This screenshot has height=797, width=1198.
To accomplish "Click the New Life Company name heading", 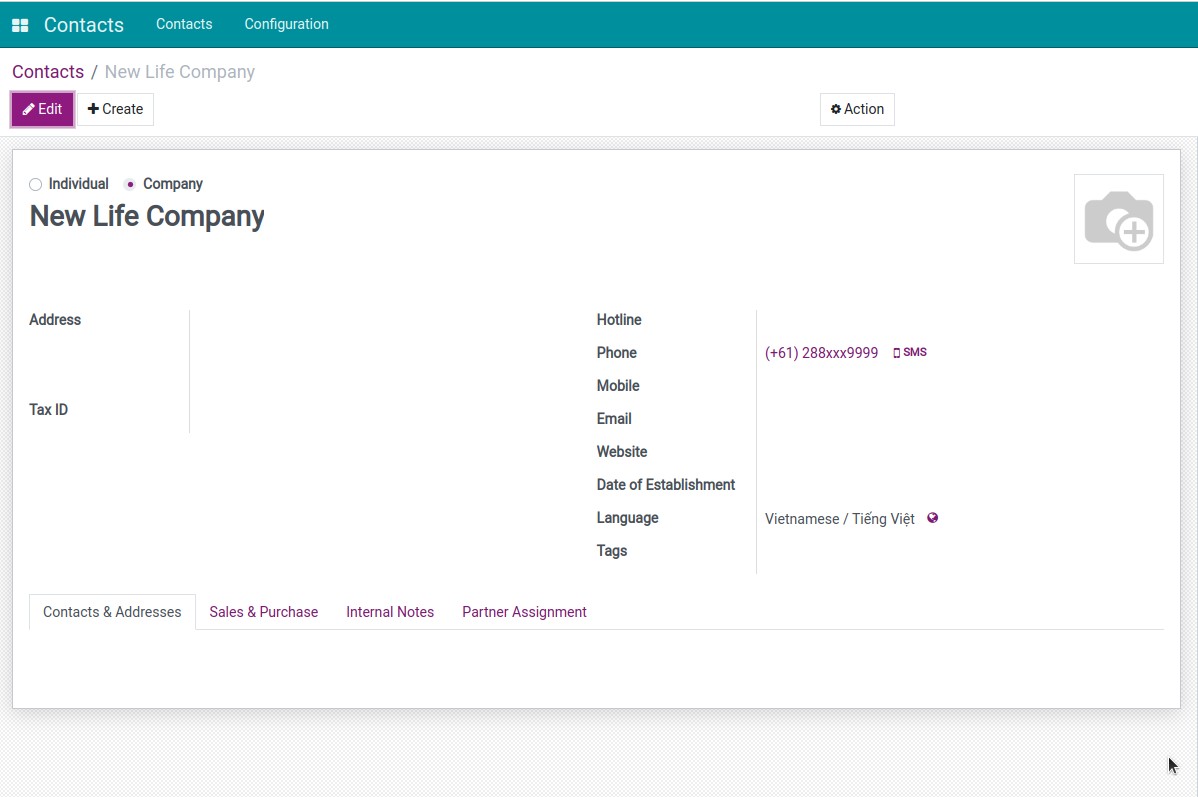I will (147, 216).
